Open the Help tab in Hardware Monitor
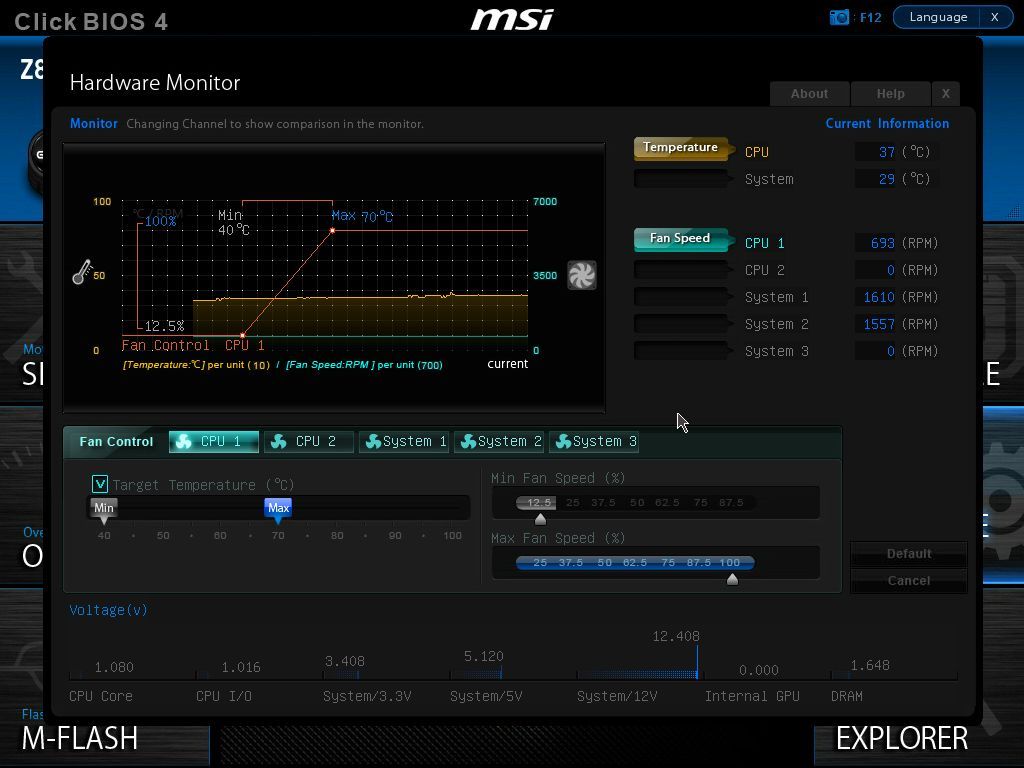This screenshot has width=1024, height=768. pyautogui.click(x=891, y=93)
